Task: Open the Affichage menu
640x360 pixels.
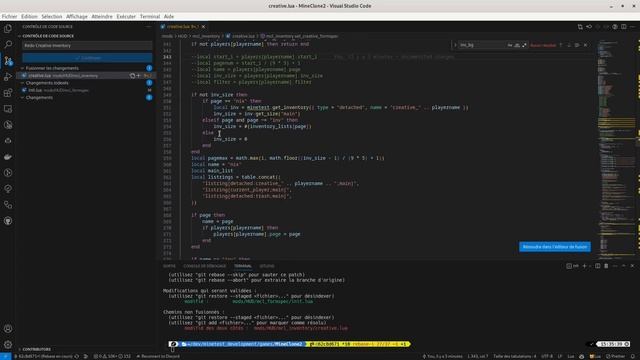Action: pyautogui.click(x=77, y=16)
